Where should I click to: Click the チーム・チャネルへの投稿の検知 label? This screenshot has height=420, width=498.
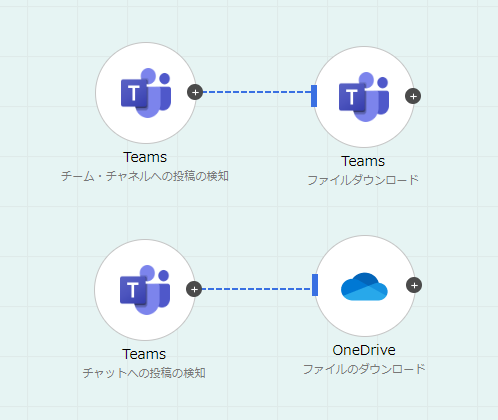(145, 176)
